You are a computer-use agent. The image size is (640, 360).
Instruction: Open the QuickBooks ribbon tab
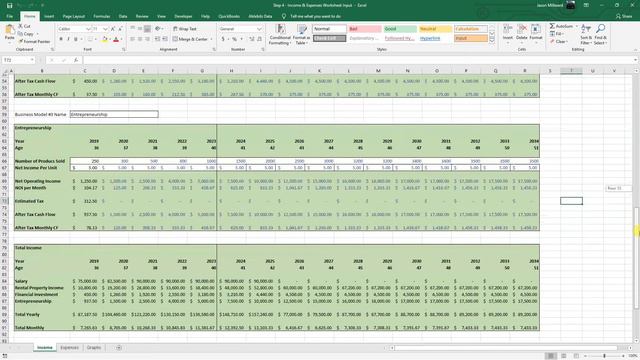pyautogui.click(x=229, y=16)
